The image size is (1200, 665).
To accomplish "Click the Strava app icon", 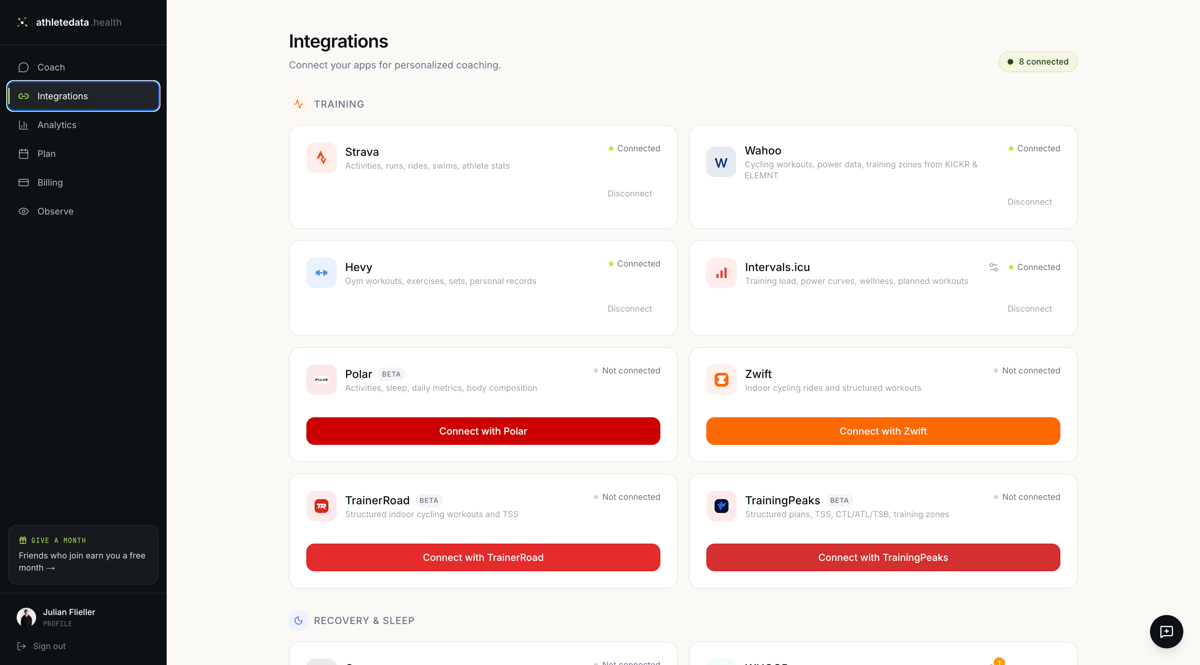I will click(x=321, y=158).
